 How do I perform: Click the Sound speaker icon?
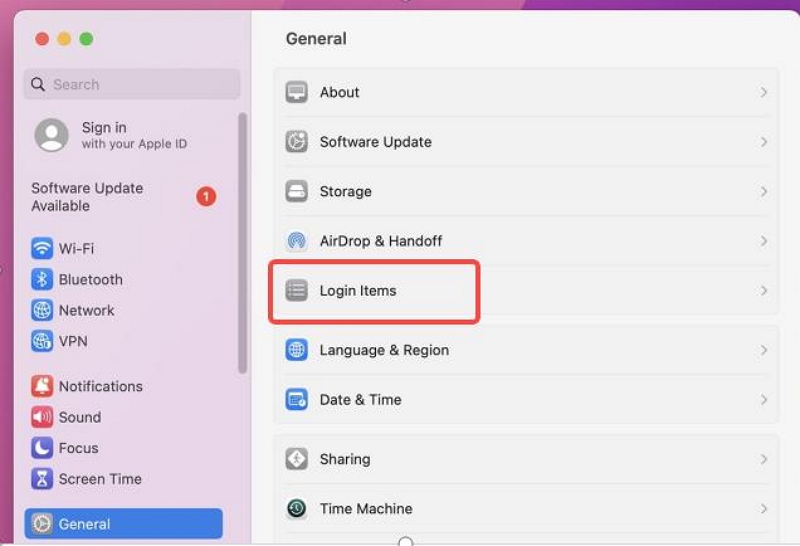click(x=42, y=417)
